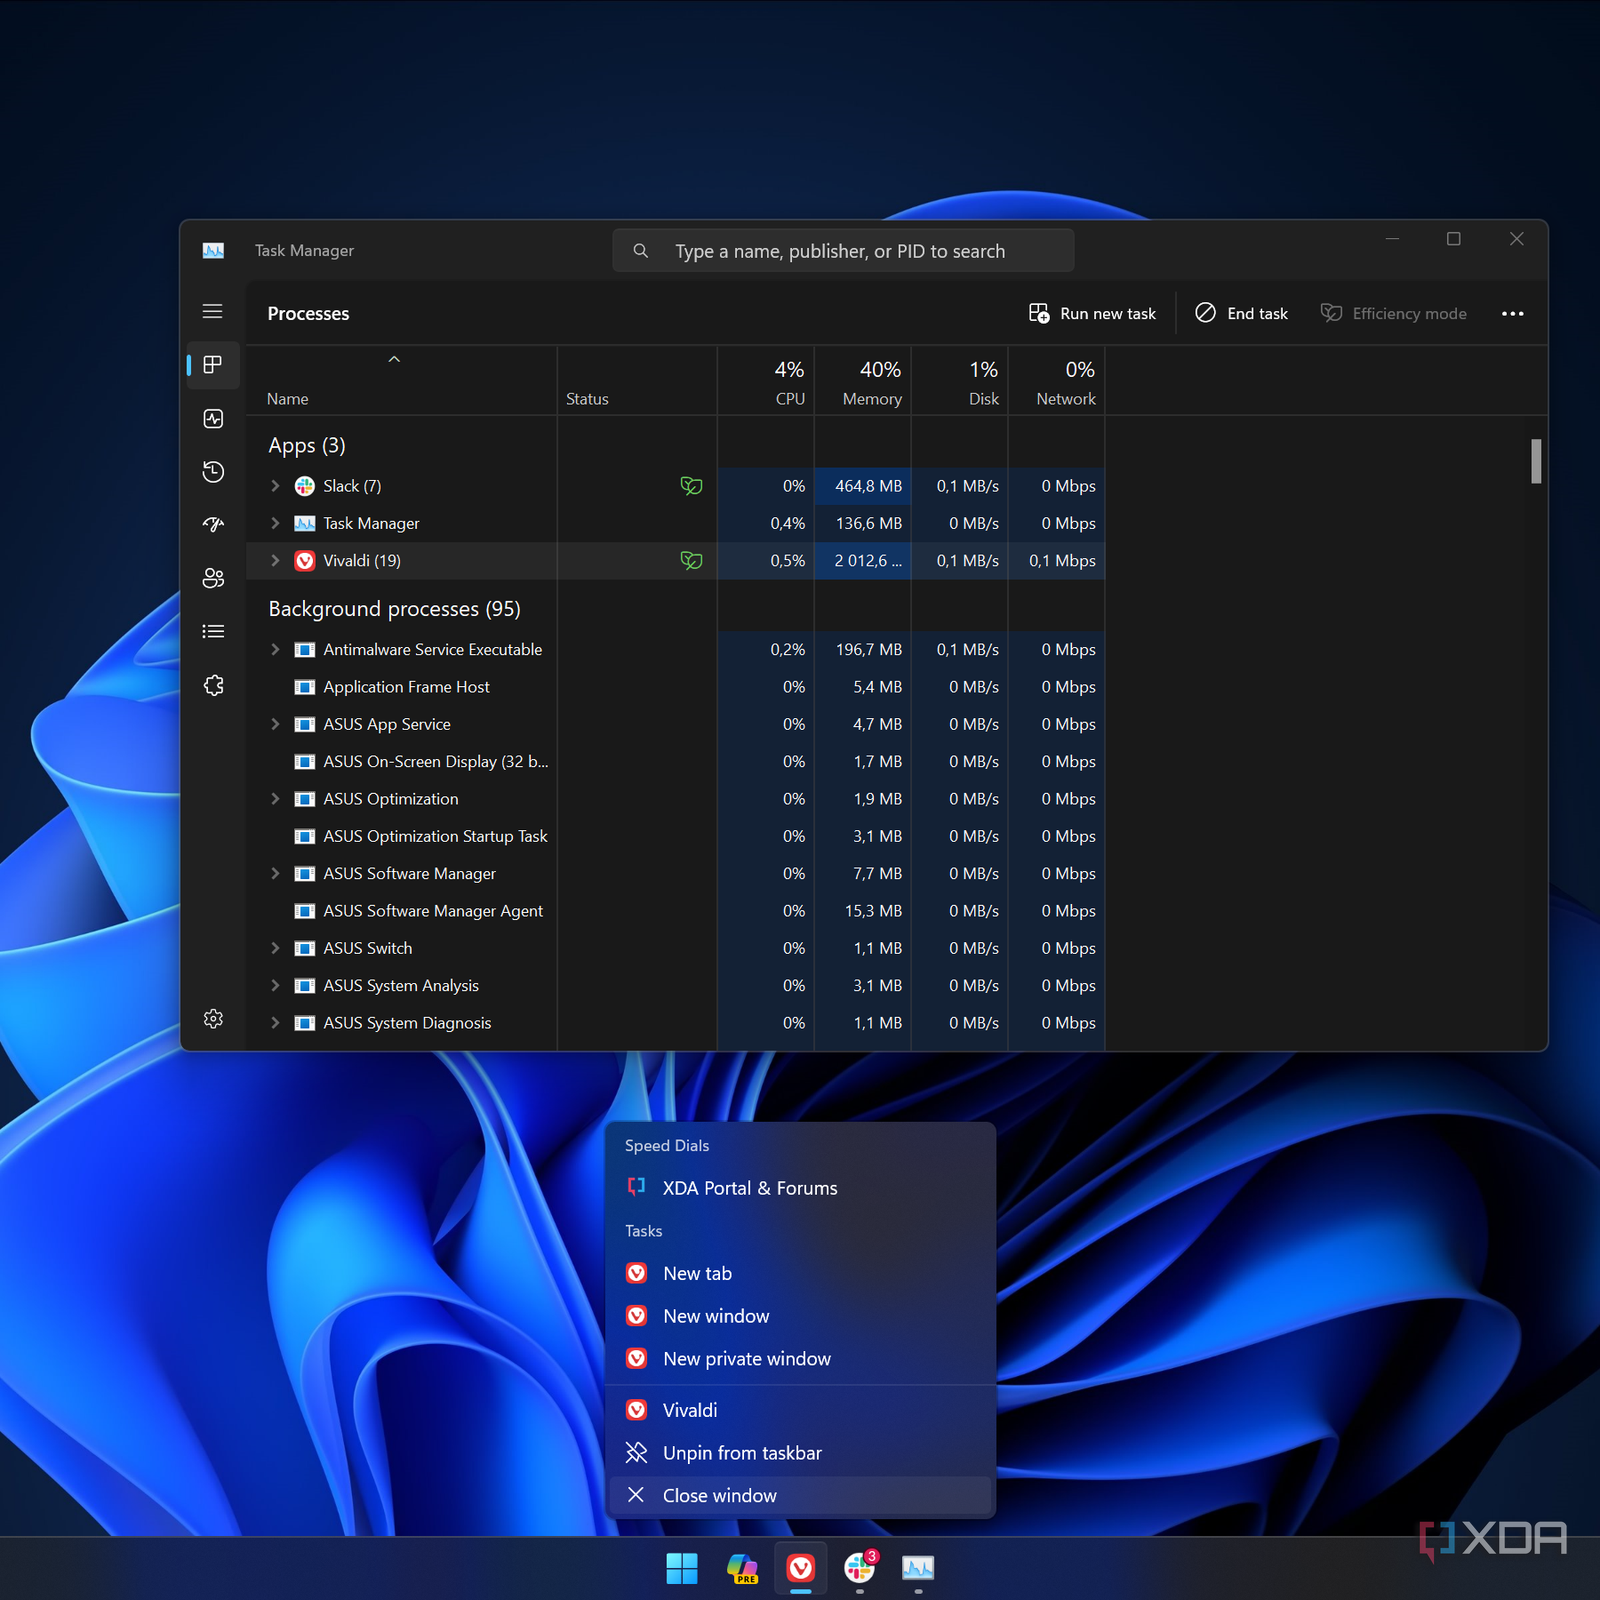Expand Antimalware Service Executable entry
The width and height of the screenshot is (1600, 1600).
275,650
